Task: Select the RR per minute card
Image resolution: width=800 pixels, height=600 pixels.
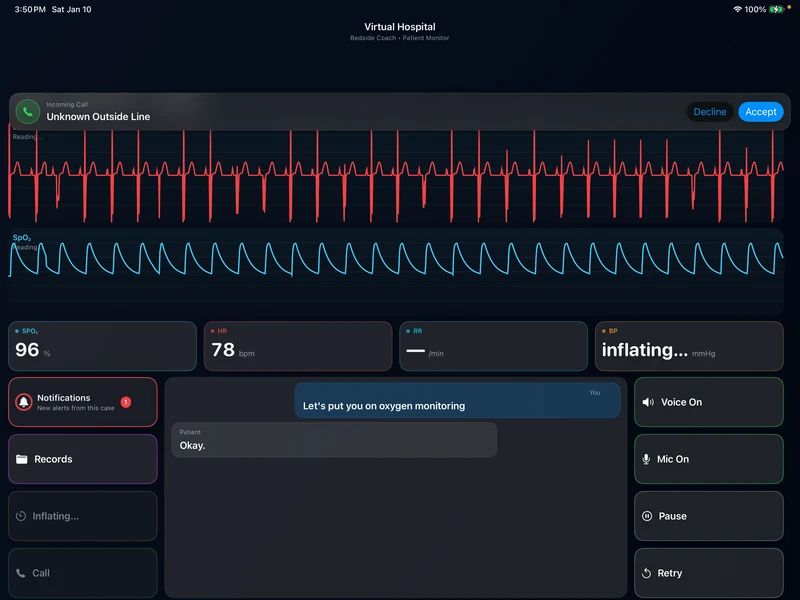Action: [493, 346]
